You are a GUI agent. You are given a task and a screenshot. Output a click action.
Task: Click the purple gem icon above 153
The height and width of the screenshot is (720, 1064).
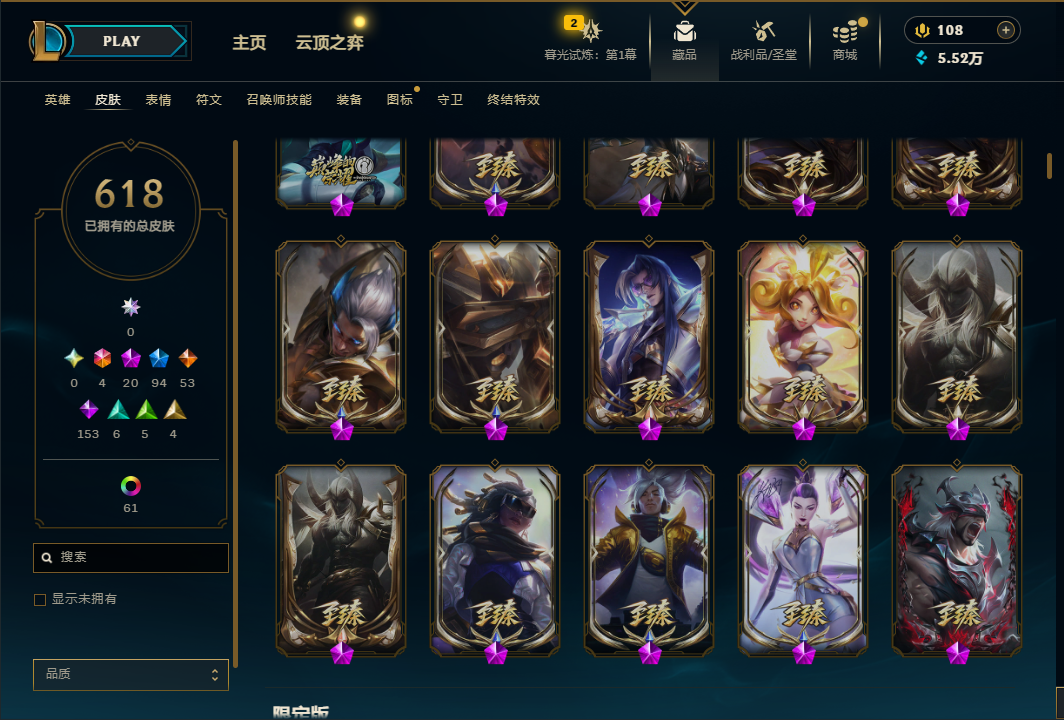pyautogui.click(x=89, y=409)
